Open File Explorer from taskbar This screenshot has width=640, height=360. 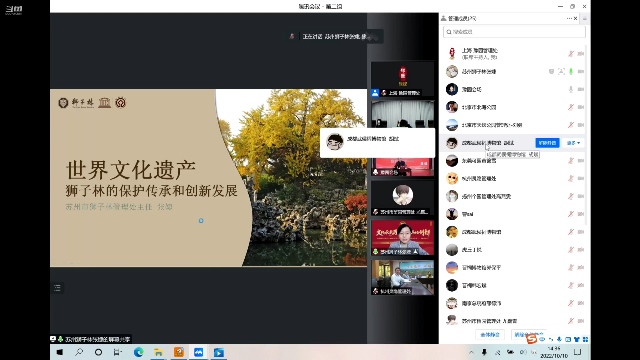point(158,352)
